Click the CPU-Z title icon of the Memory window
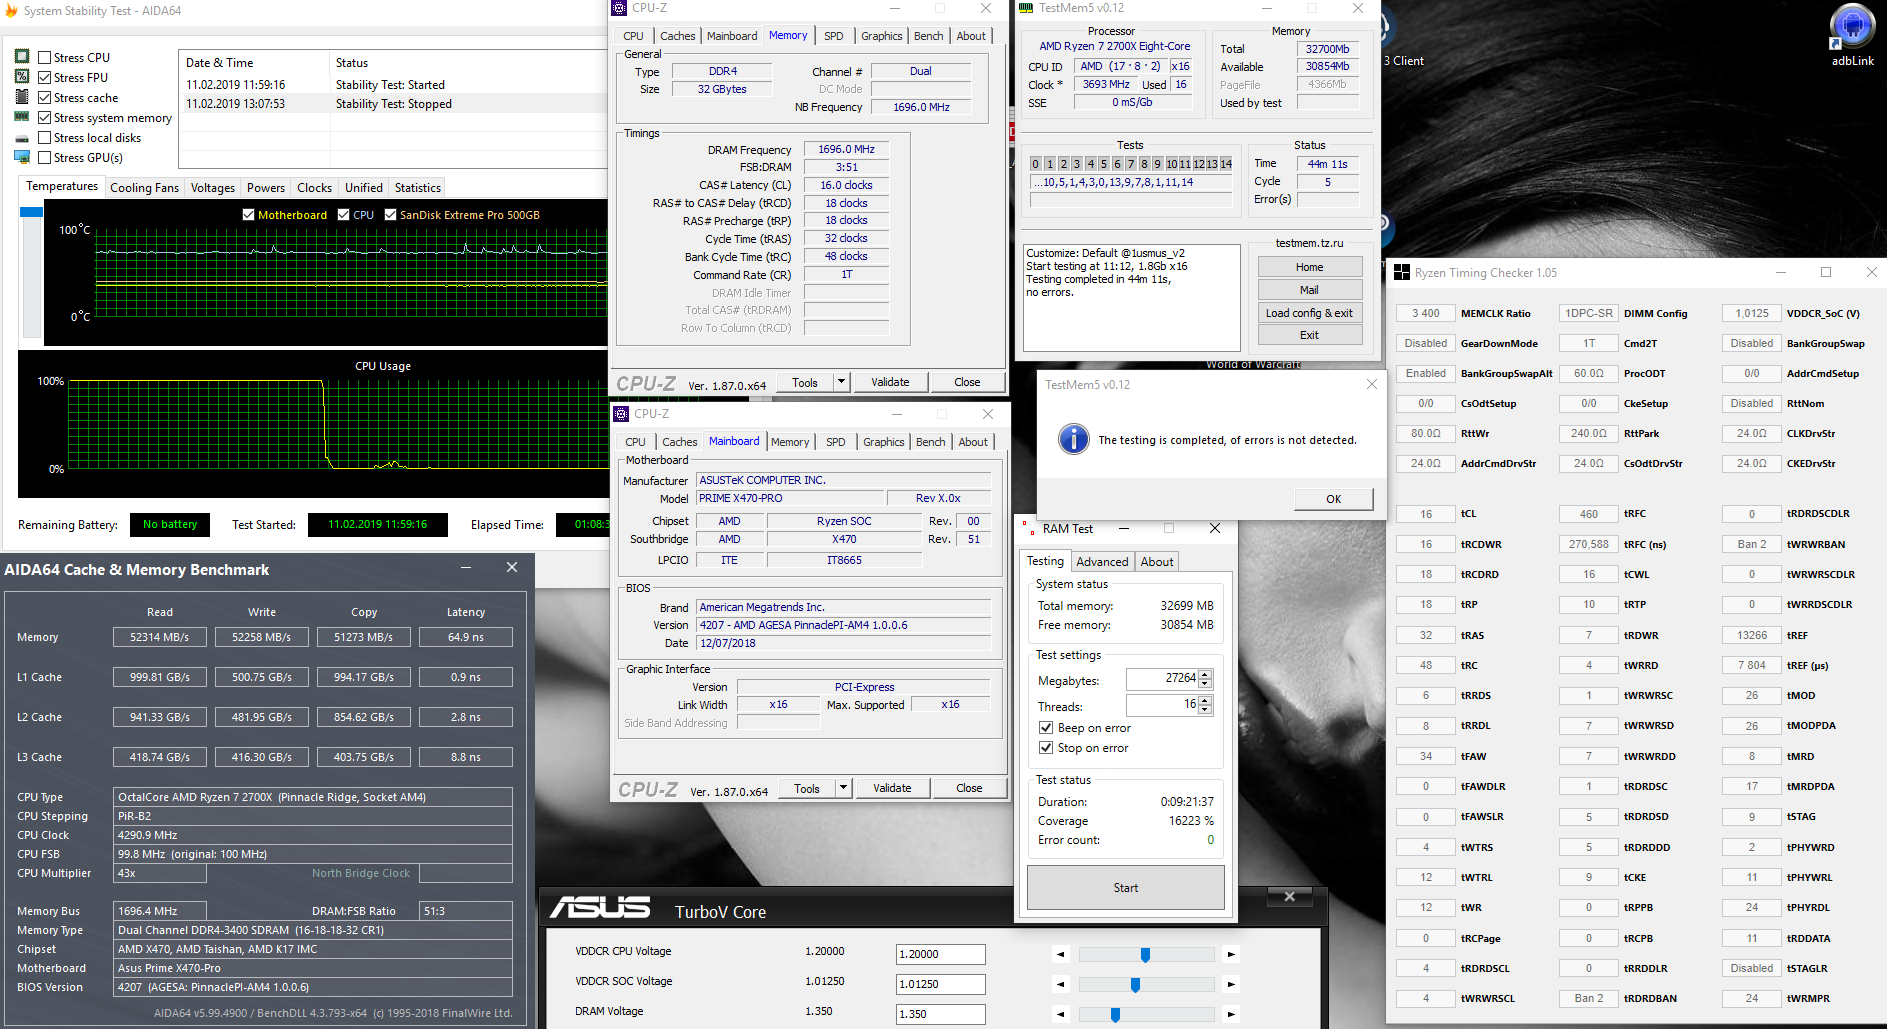 [x=620, y=8]
